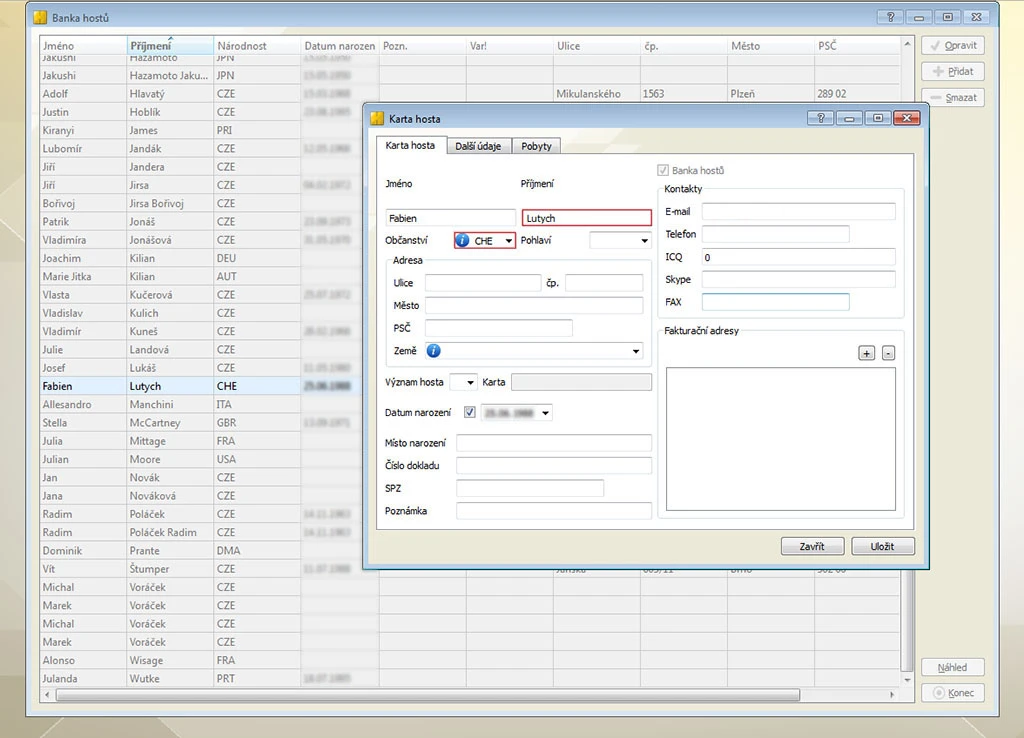Click help question mark in Banka hostů title bar
Image resolution: width=1024 pixels, height=738 pixels.
tap(890, 17)
